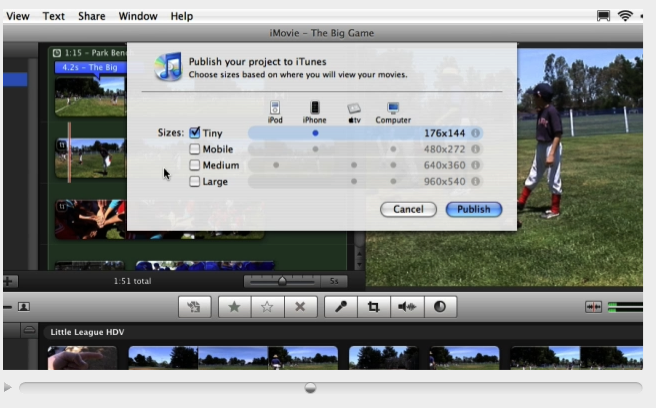Screen dimensions: 656x408
Task: Click the add selection to project icon
Action: (195, 307)
